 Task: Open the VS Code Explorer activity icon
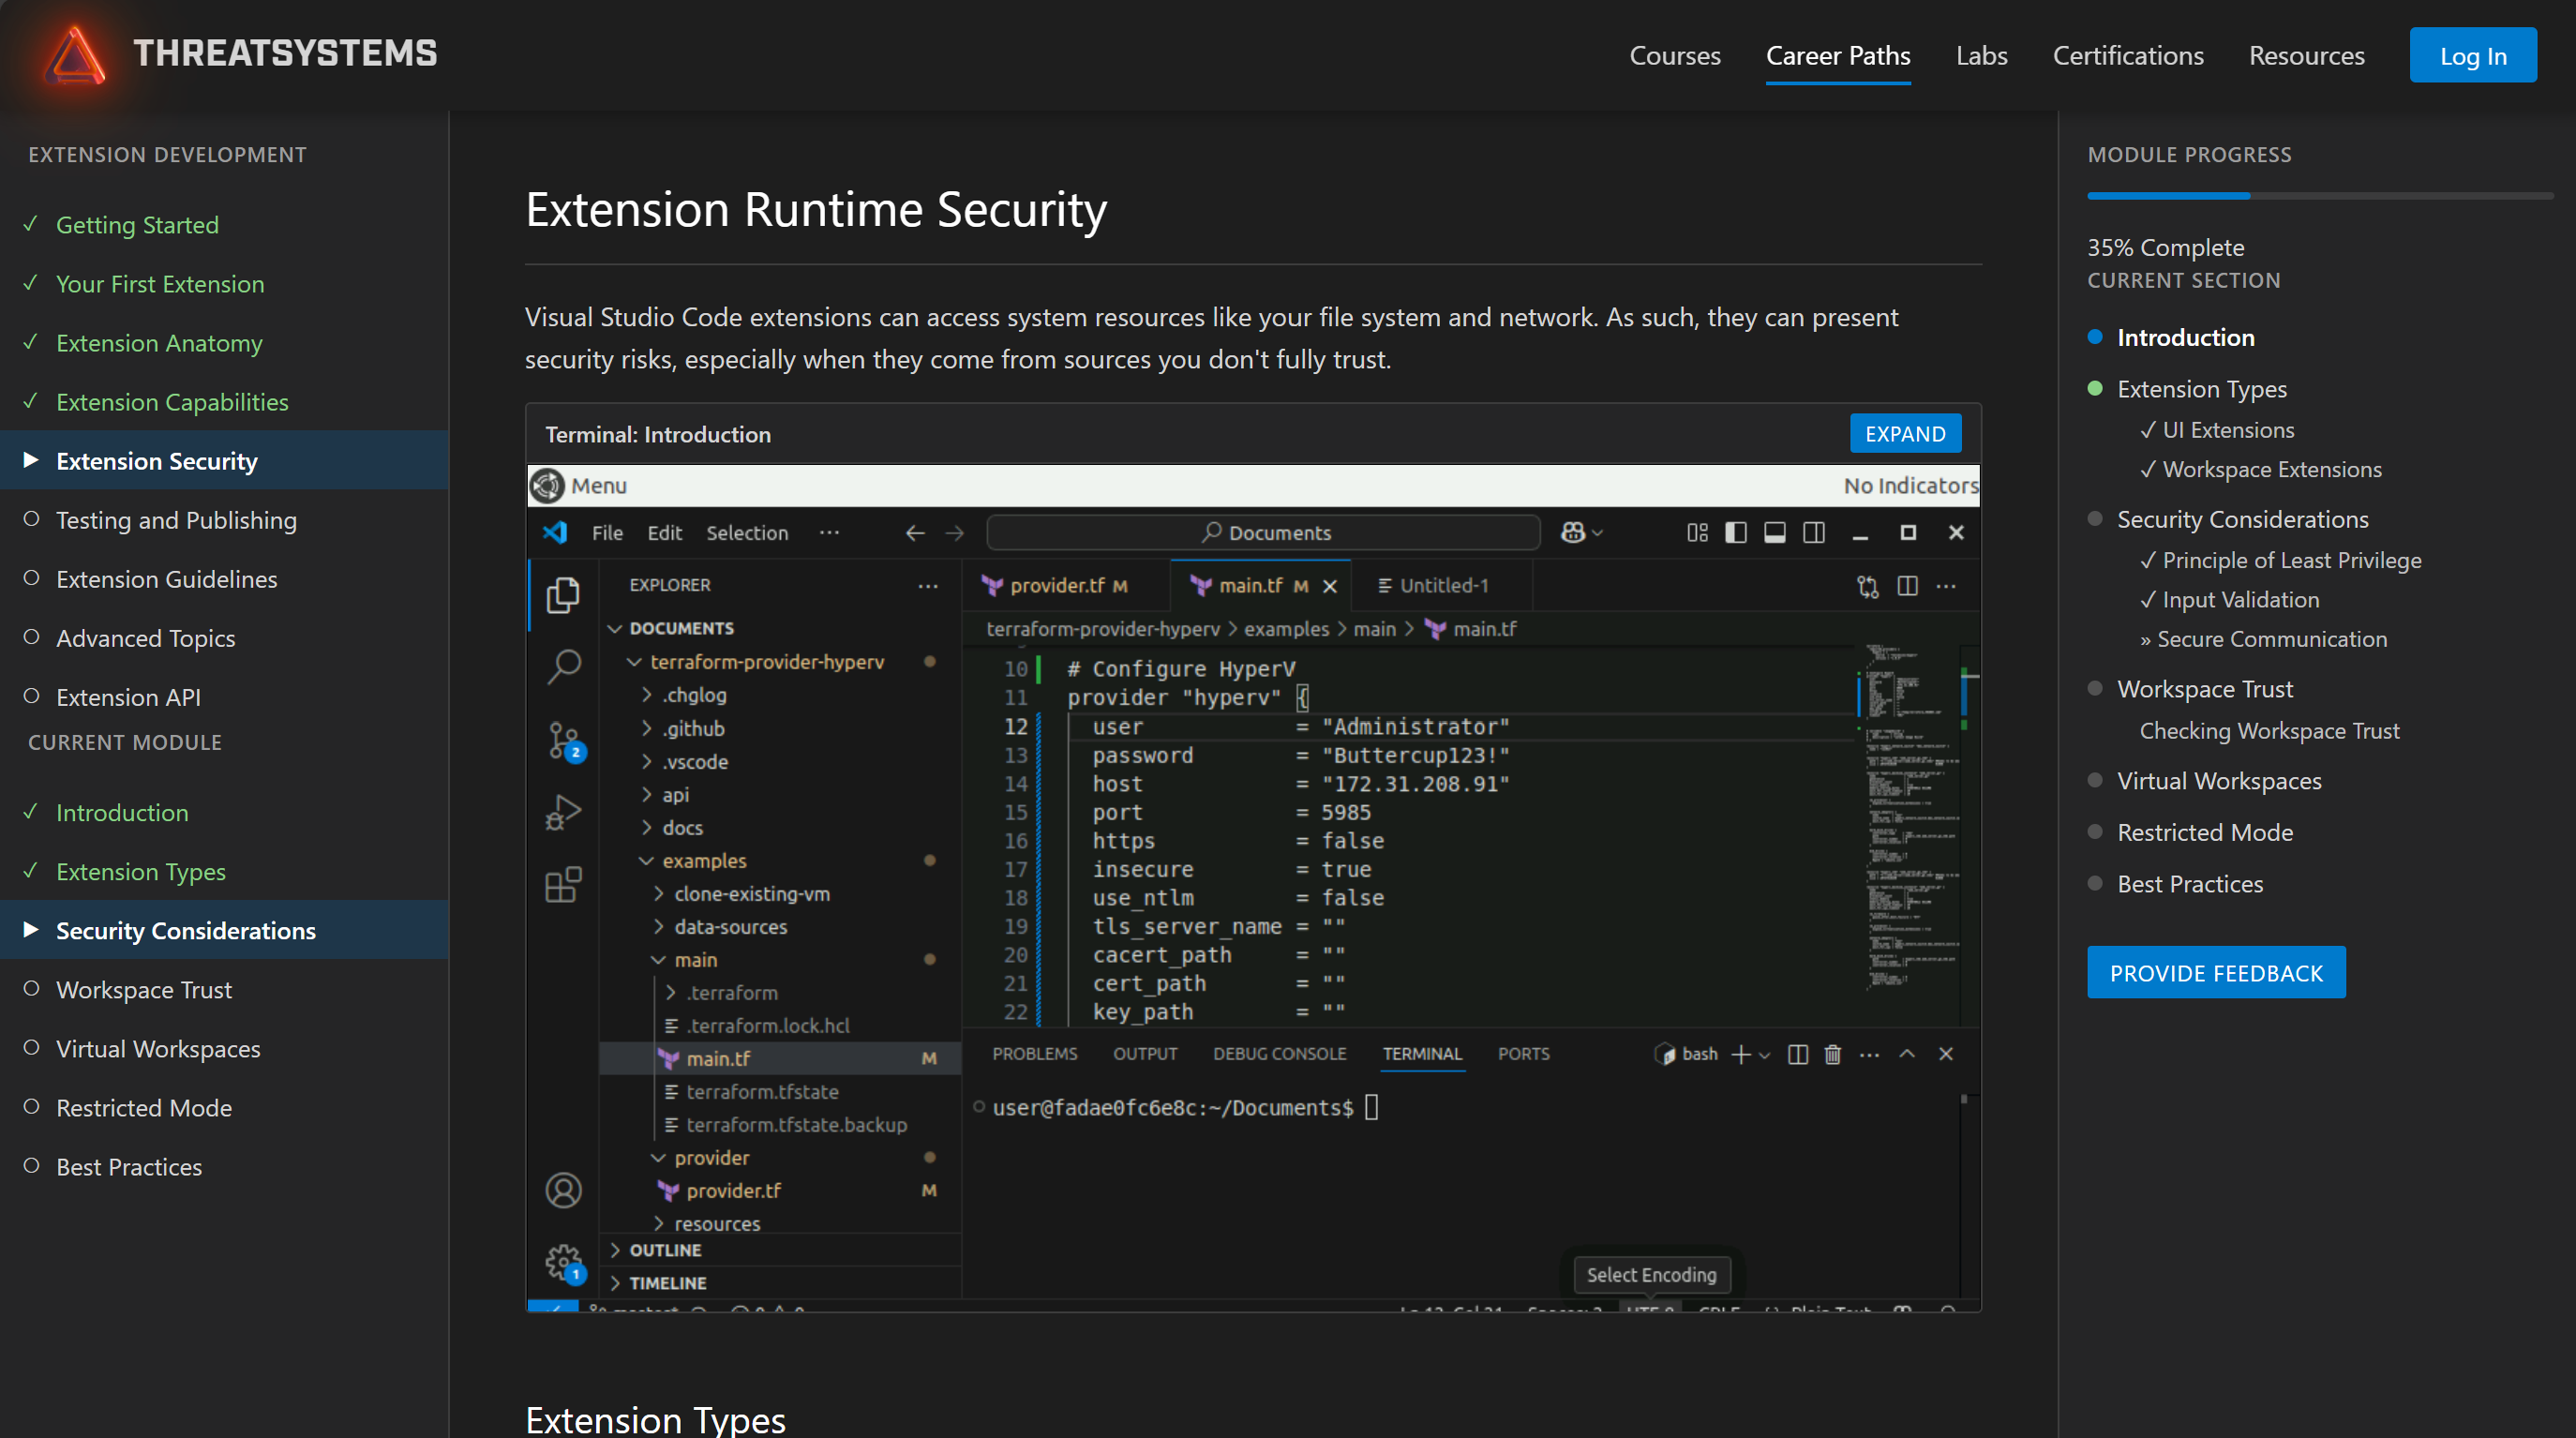pos(563,596)
